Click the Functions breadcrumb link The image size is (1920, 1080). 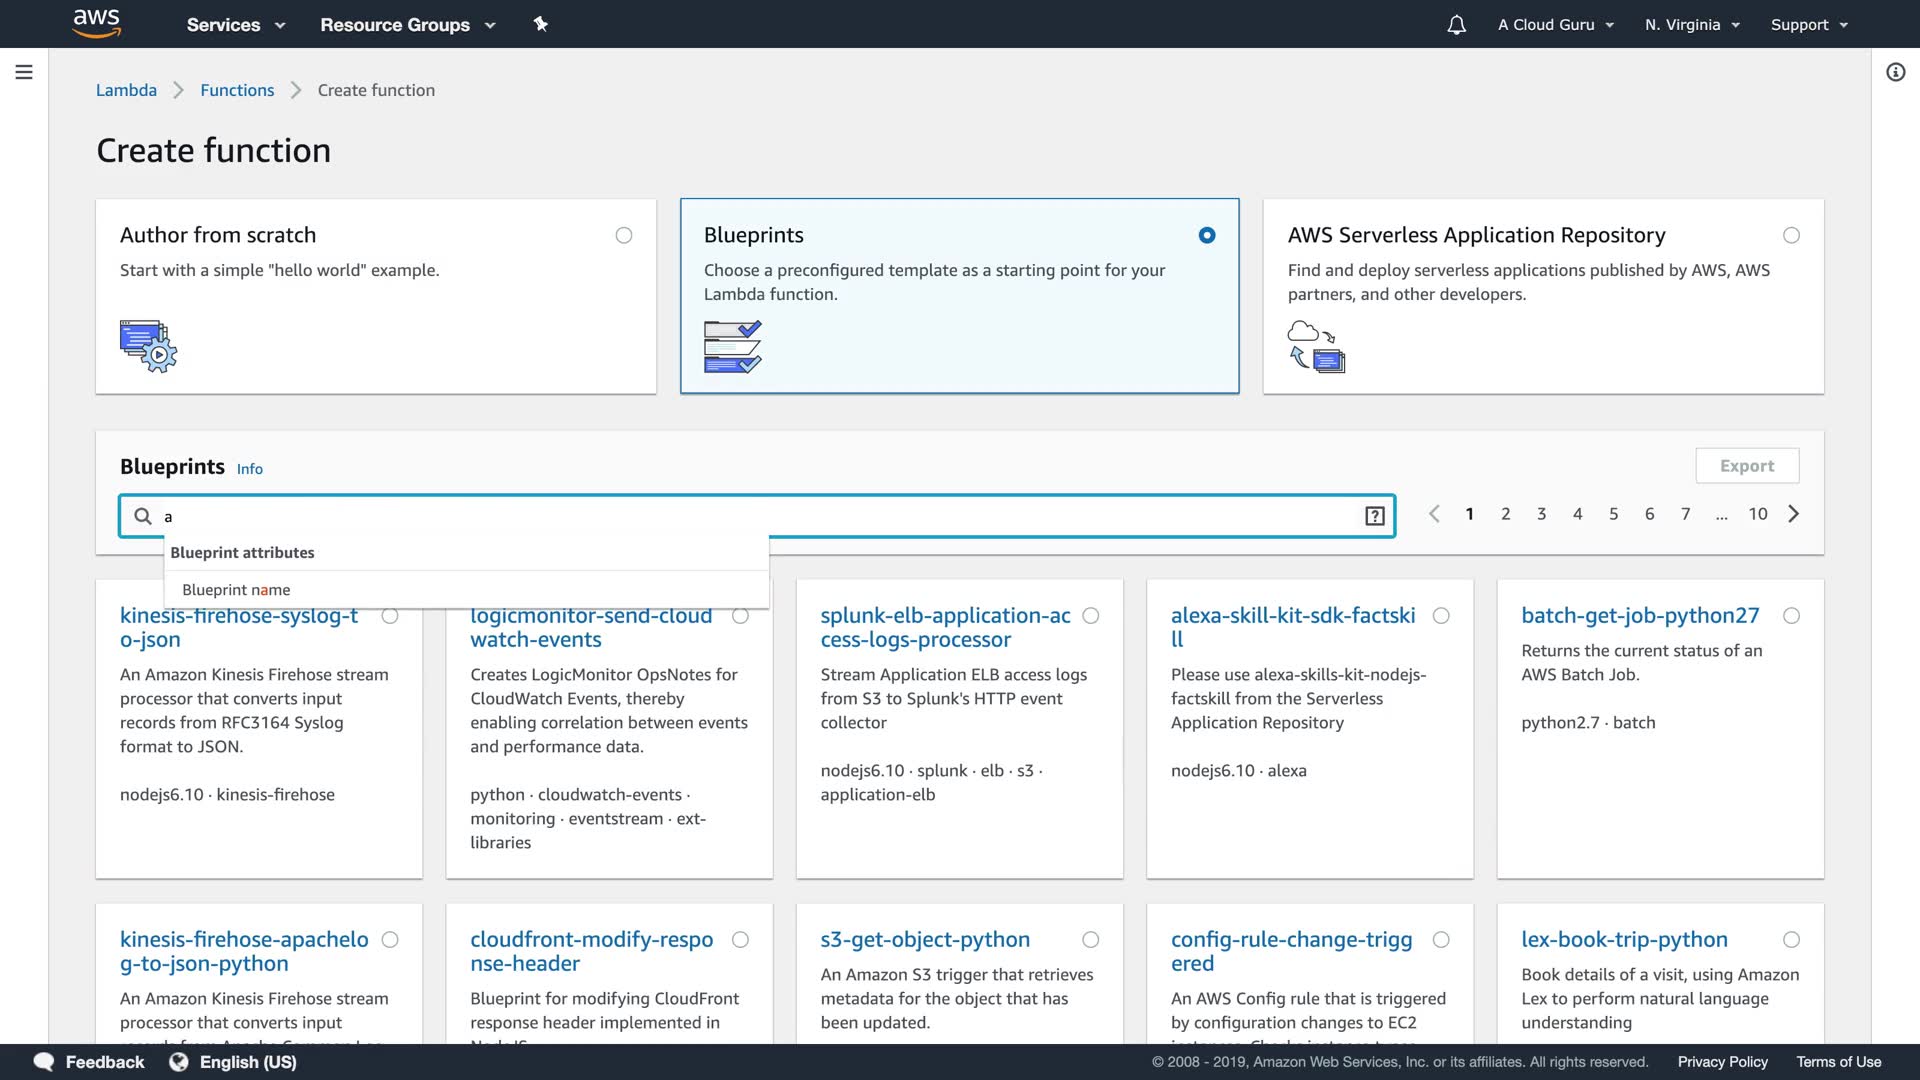tap(237, 90)
